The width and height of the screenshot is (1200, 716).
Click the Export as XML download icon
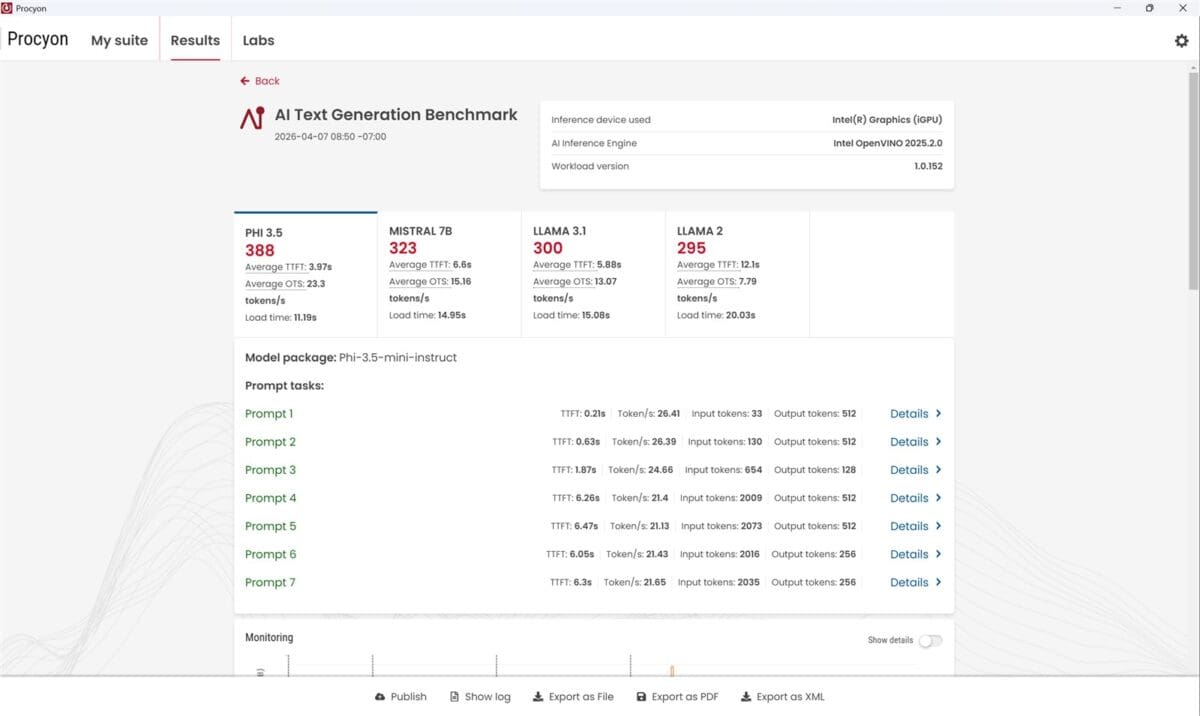tap(746, 697)
